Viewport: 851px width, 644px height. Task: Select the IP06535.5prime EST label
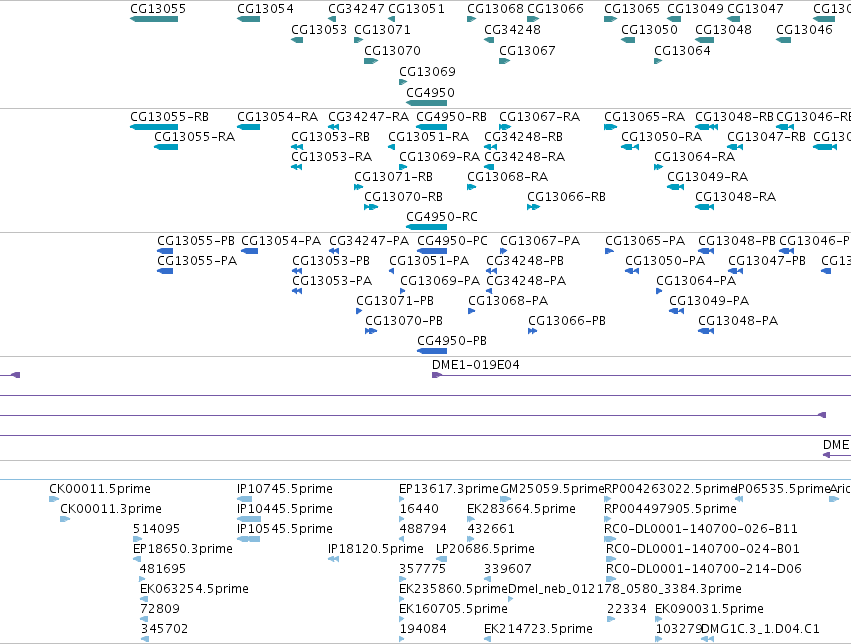[783, 489]
